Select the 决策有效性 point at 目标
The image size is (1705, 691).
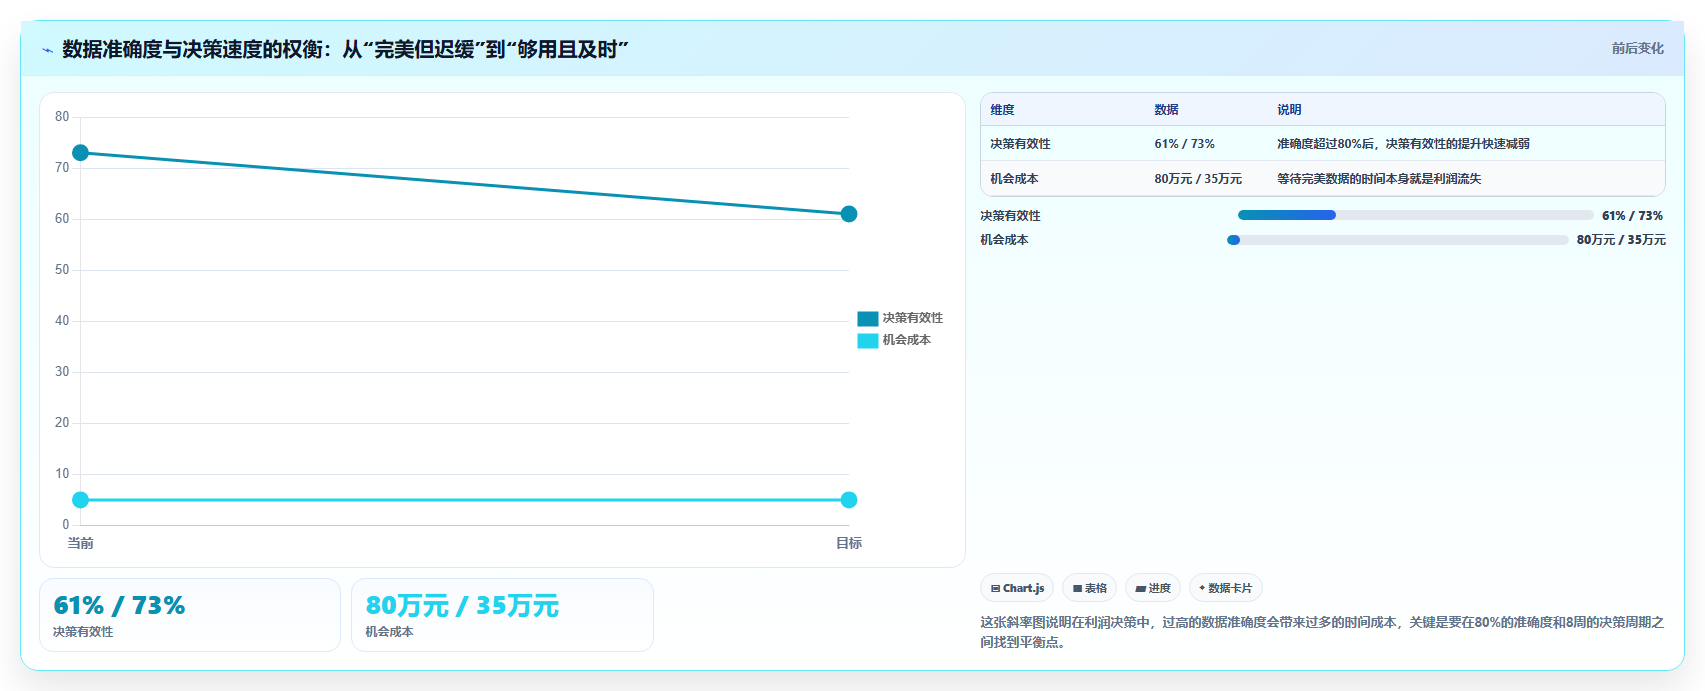pyautogui.click(x=849, y=214)
